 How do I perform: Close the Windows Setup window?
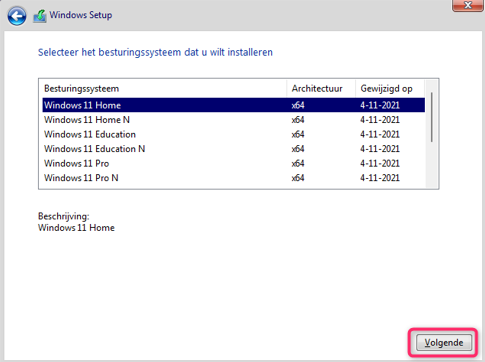[468, 5]
